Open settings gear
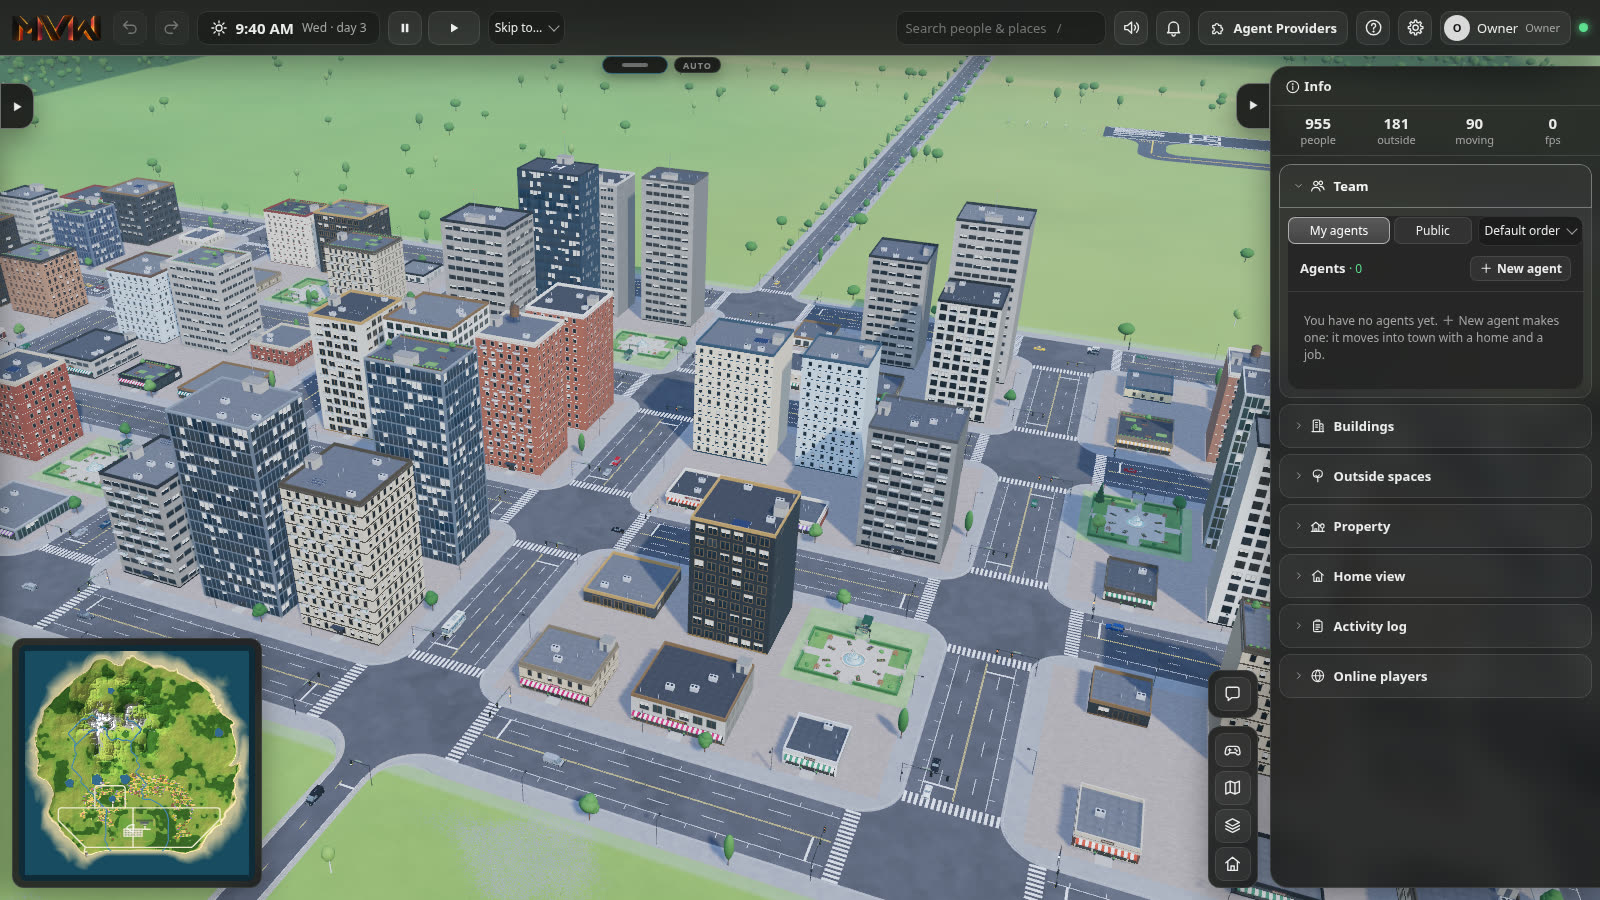Viewport: 1600px width, 900px height. point(1416,28)
